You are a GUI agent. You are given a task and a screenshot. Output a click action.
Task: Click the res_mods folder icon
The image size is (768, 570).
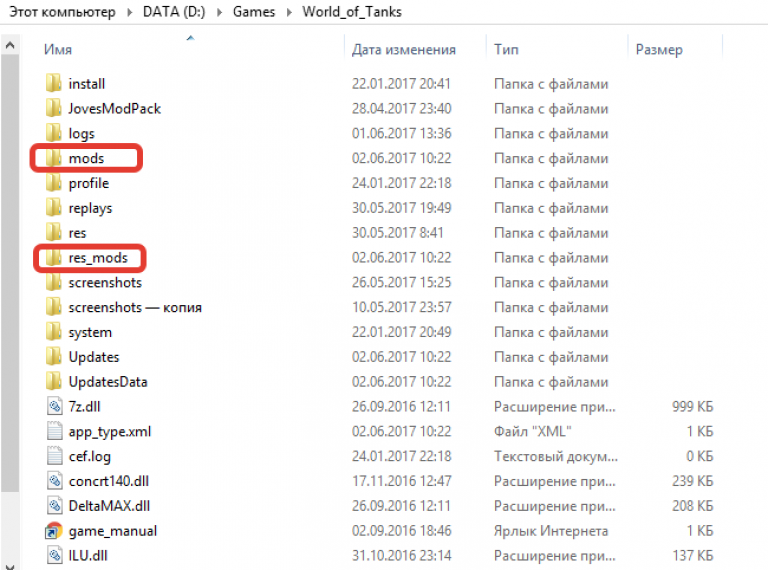pos(54,258)
